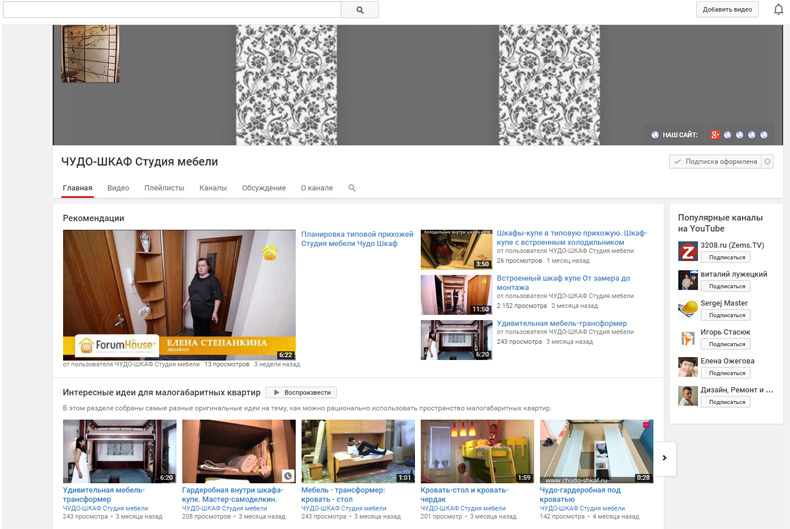Click the channel avatar image on banner
Screen dimensions: 790x529
[90, 54]
